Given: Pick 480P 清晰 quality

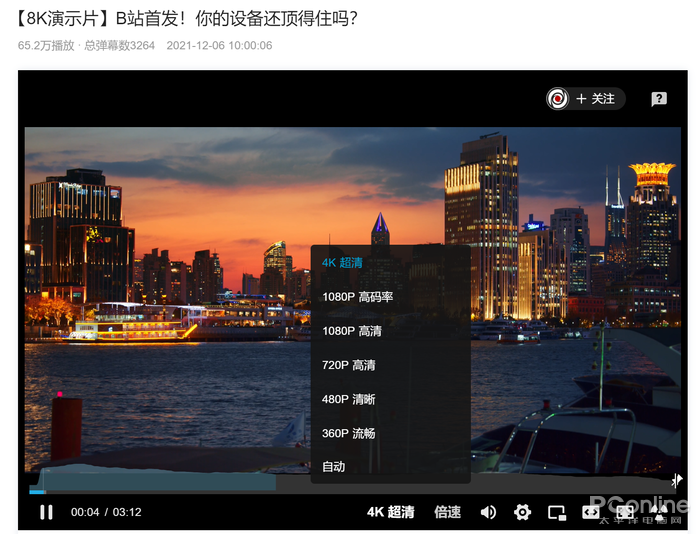Looking at the screenshot, I should click(348, 399).
